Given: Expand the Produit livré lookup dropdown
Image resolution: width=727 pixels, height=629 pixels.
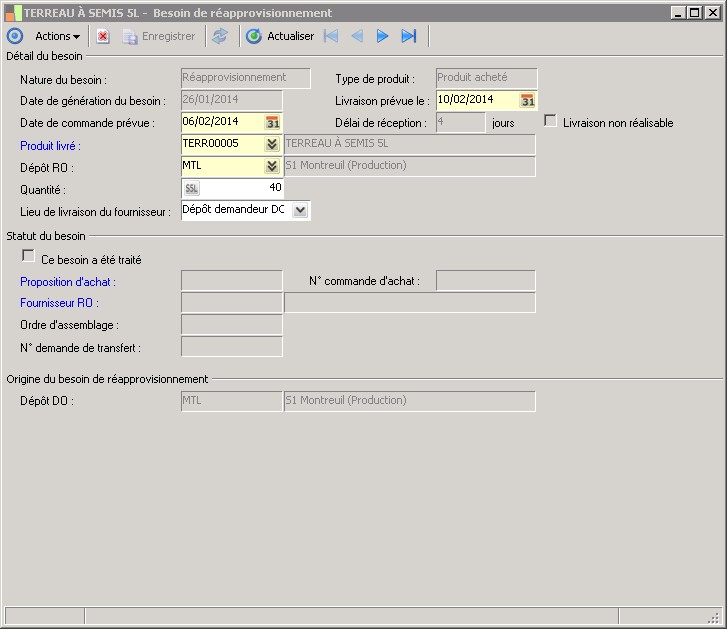Looking at the screenshot, I should 272,144.
